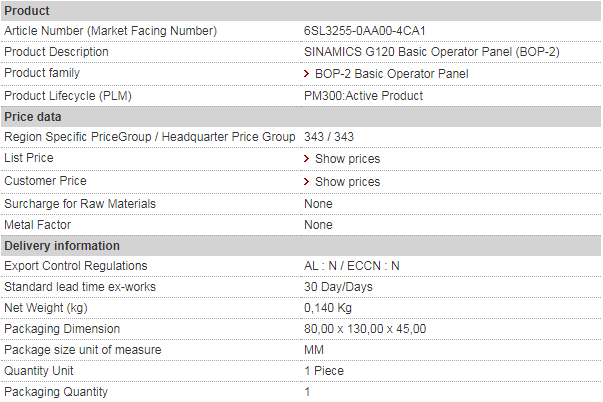This screenshot has width=603, height=402.
Task: Open BOP-2 Basic Operator Panel link
Action: [391, 73]
